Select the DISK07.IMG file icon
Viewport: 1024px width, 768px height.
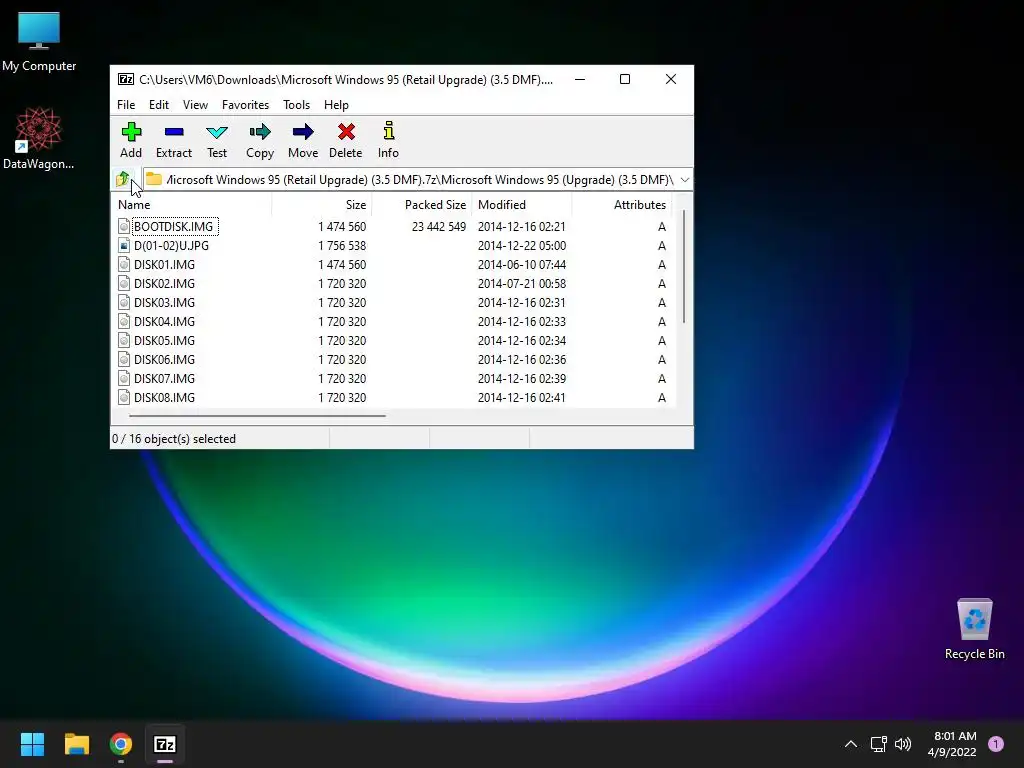tap(124, 378)
